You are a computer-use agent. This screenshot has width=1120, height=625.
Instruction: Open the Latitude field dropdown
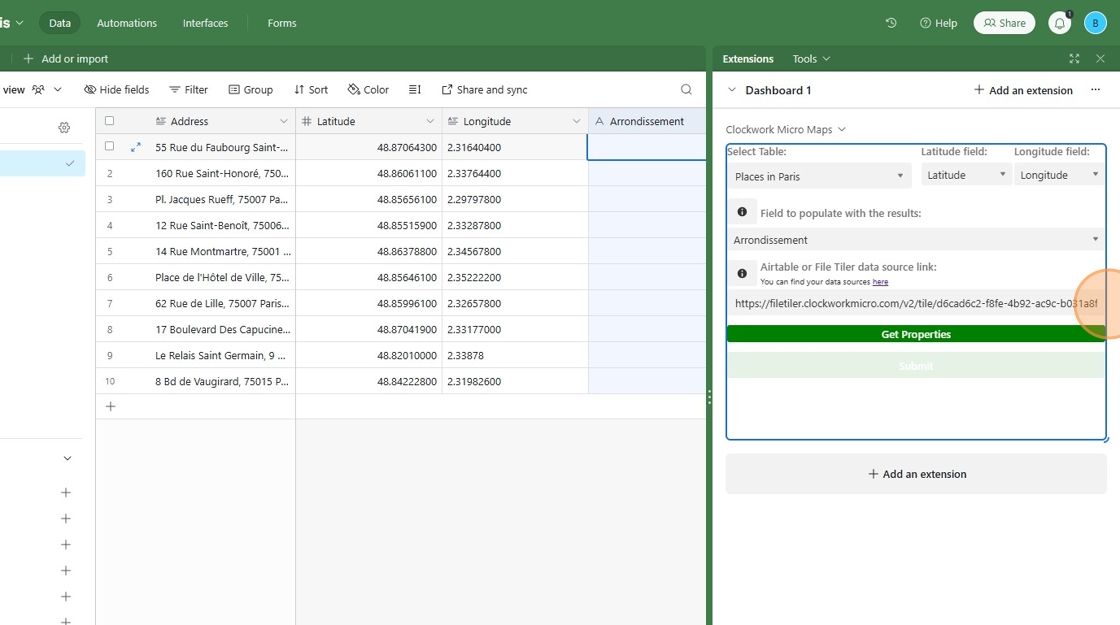tap(966, 175)
